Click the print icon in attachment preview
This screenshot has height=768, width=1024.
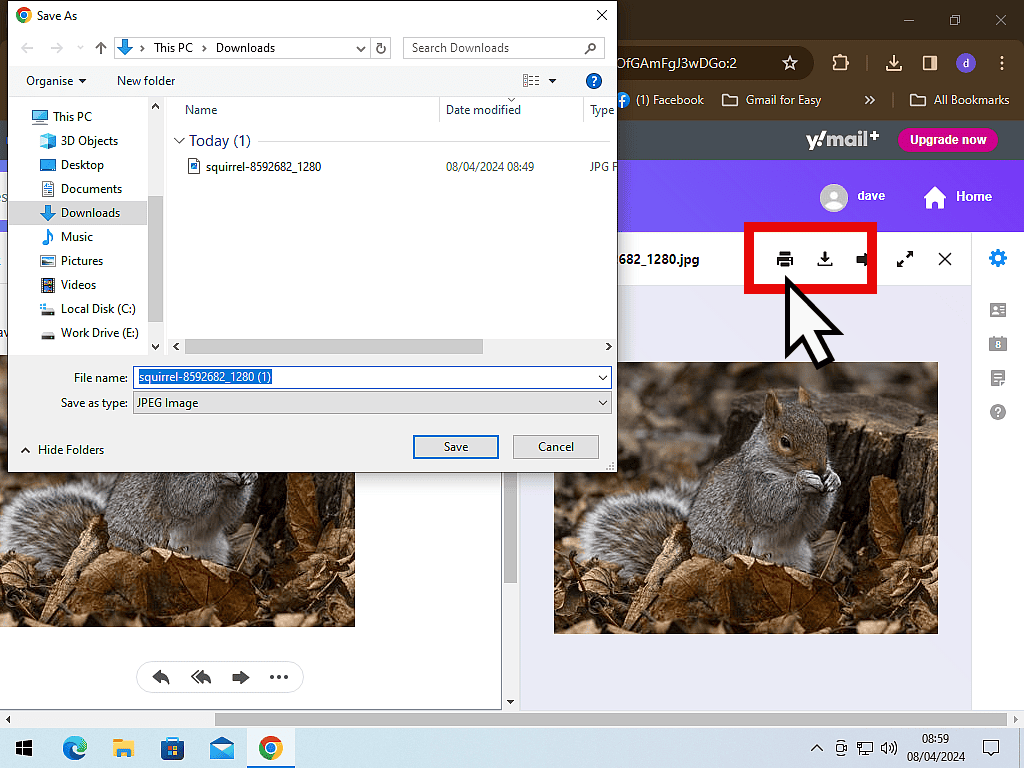point(785,259)
